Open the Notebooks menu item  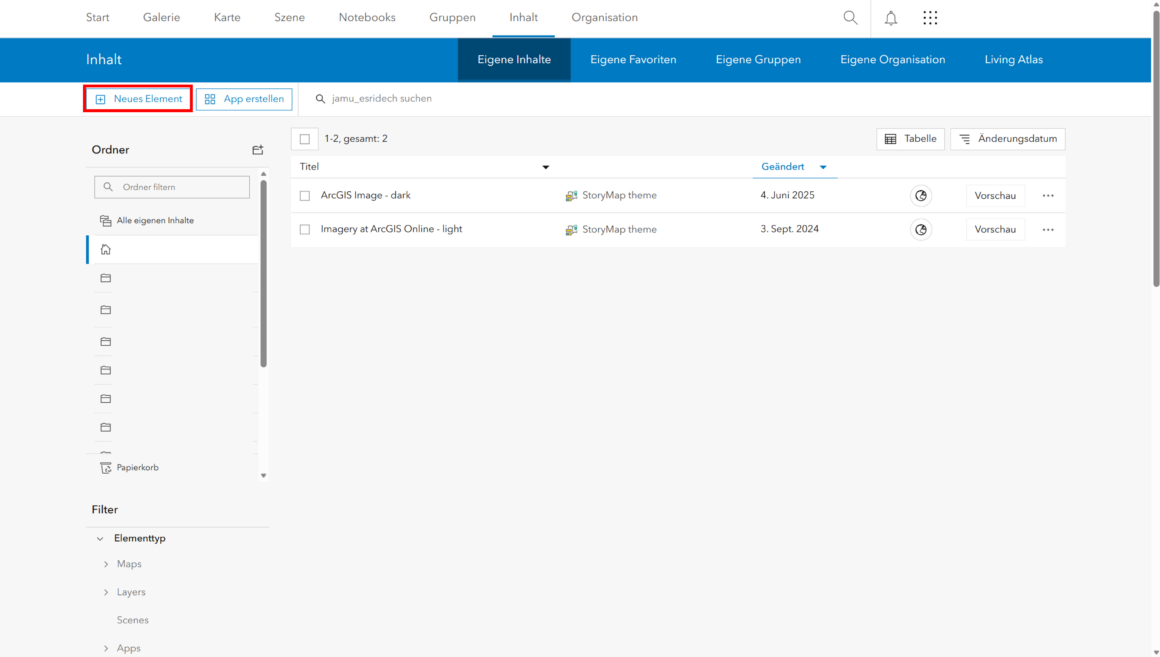tap(367, 17)
